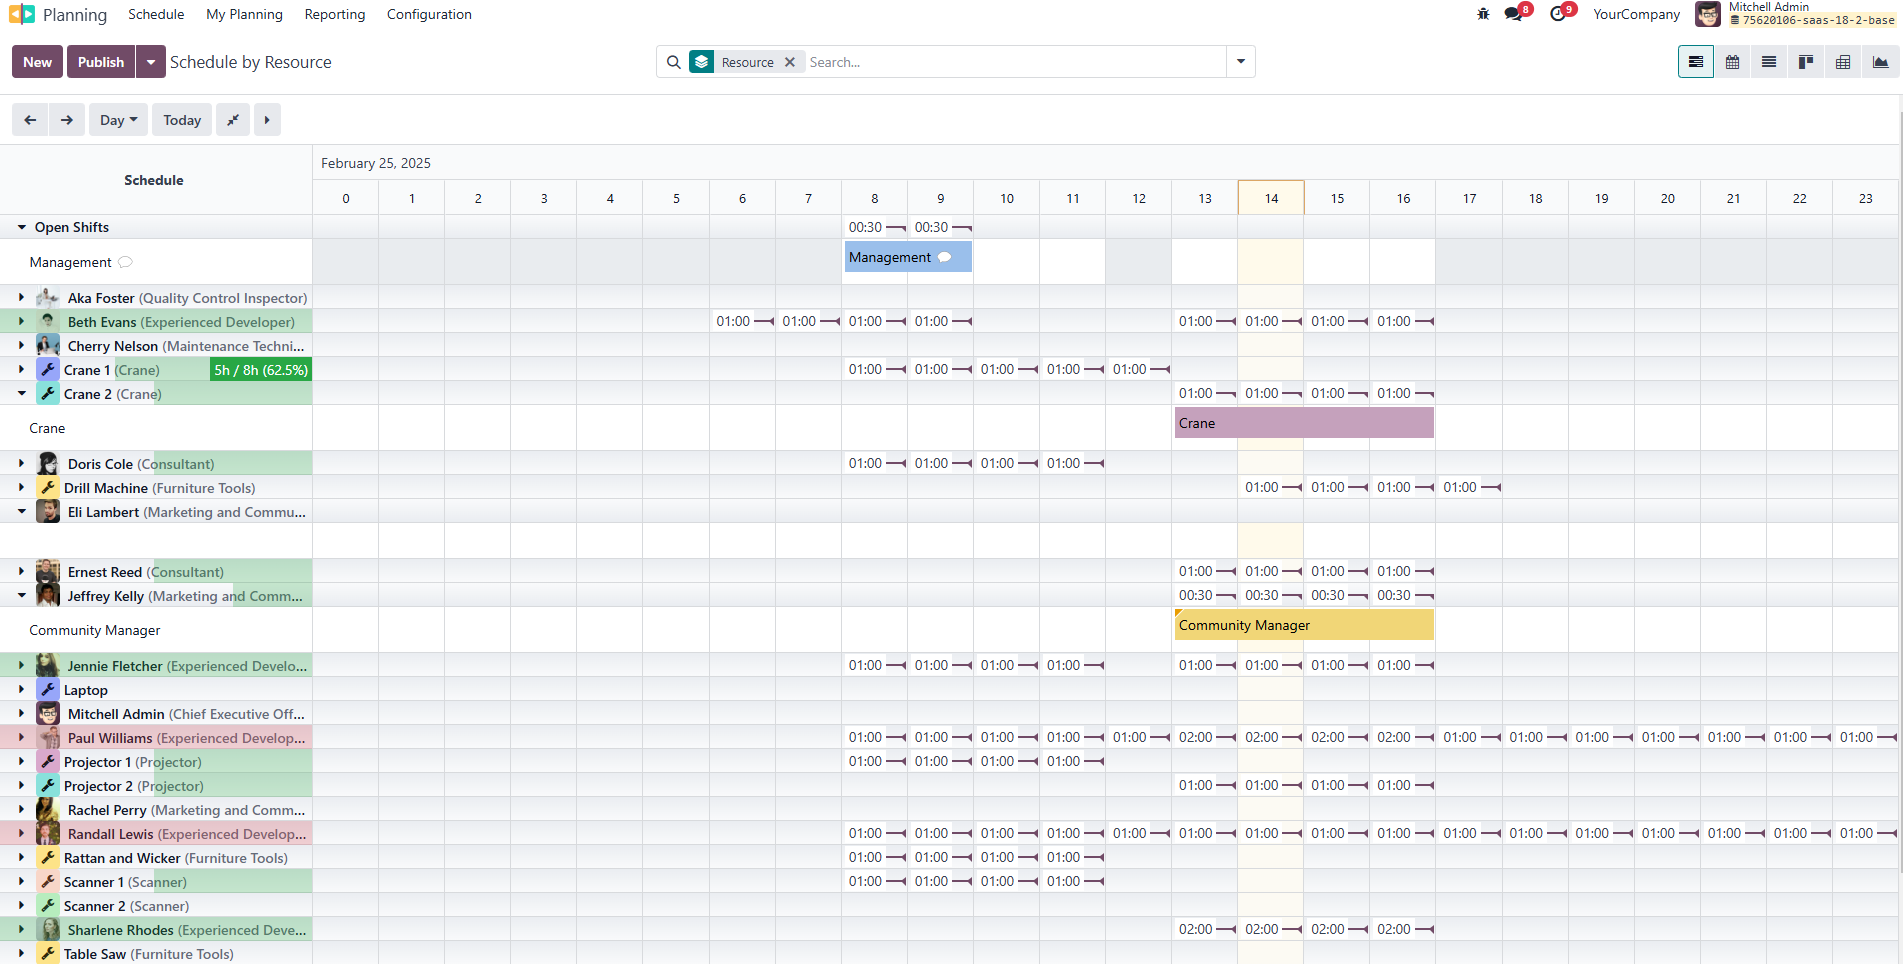Open the Pivot view
The height and width of the screenshot is (964, 1903).
[1843, 61]
